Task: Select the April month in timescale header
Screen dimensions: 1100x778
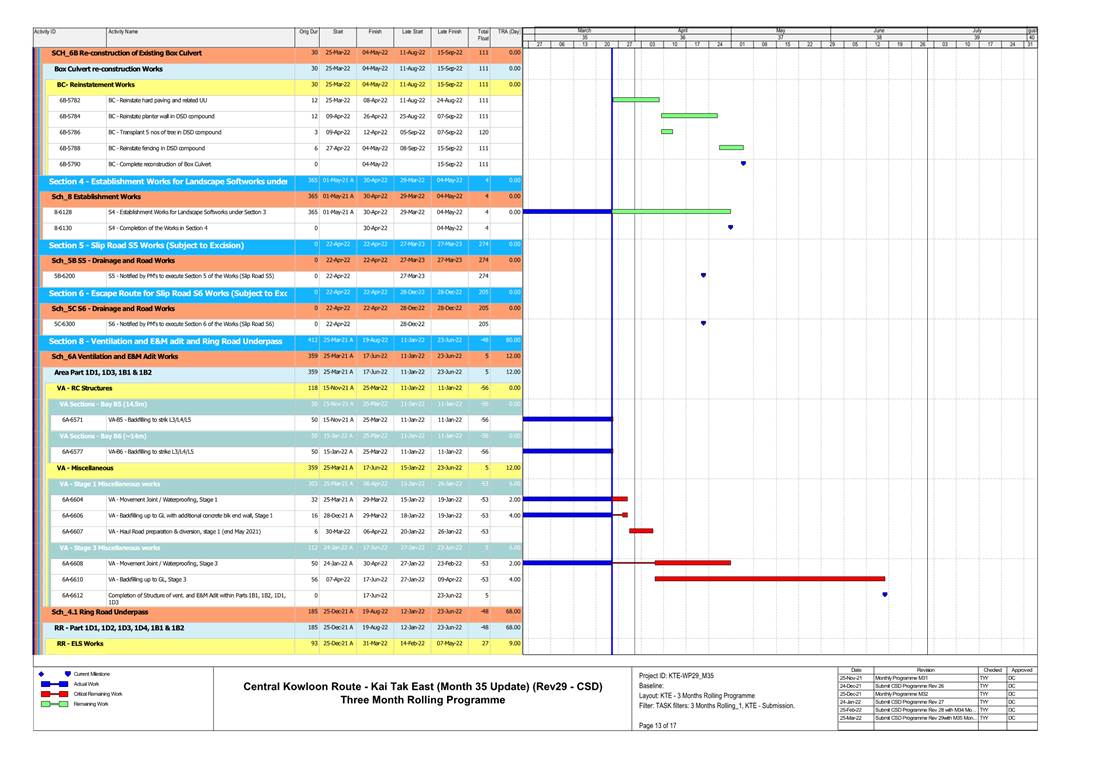Action: (682, 31)
